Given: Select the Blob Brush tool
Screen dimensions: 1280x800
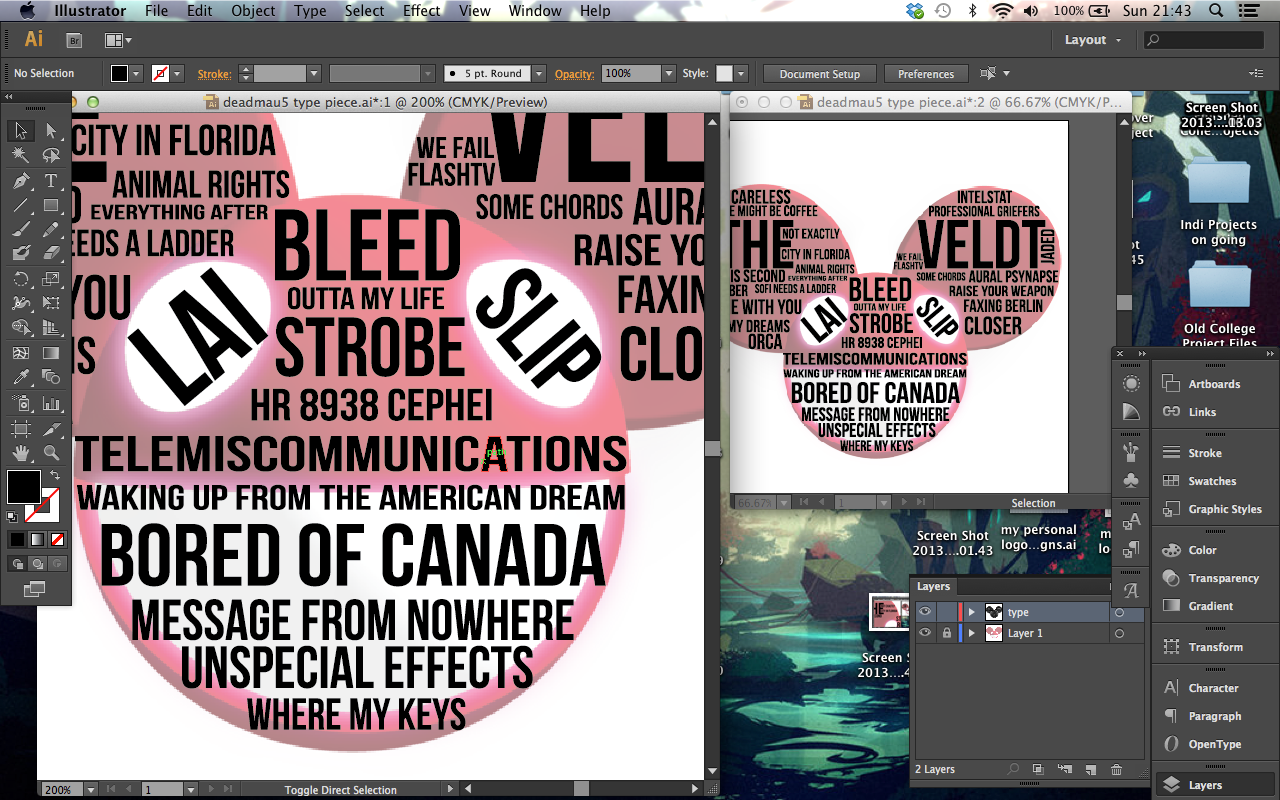Looking at the screenshot, I should pos(21,253).
